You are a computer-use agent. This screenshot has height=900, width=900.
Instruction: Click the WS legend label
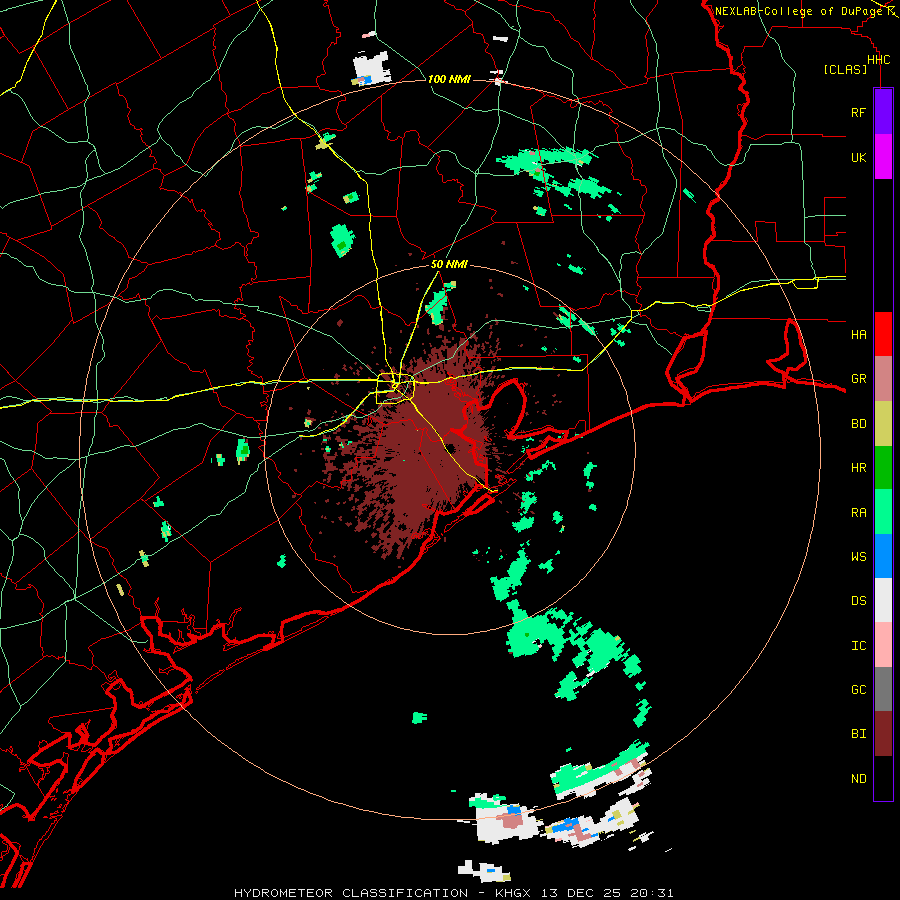coord(858,556)
